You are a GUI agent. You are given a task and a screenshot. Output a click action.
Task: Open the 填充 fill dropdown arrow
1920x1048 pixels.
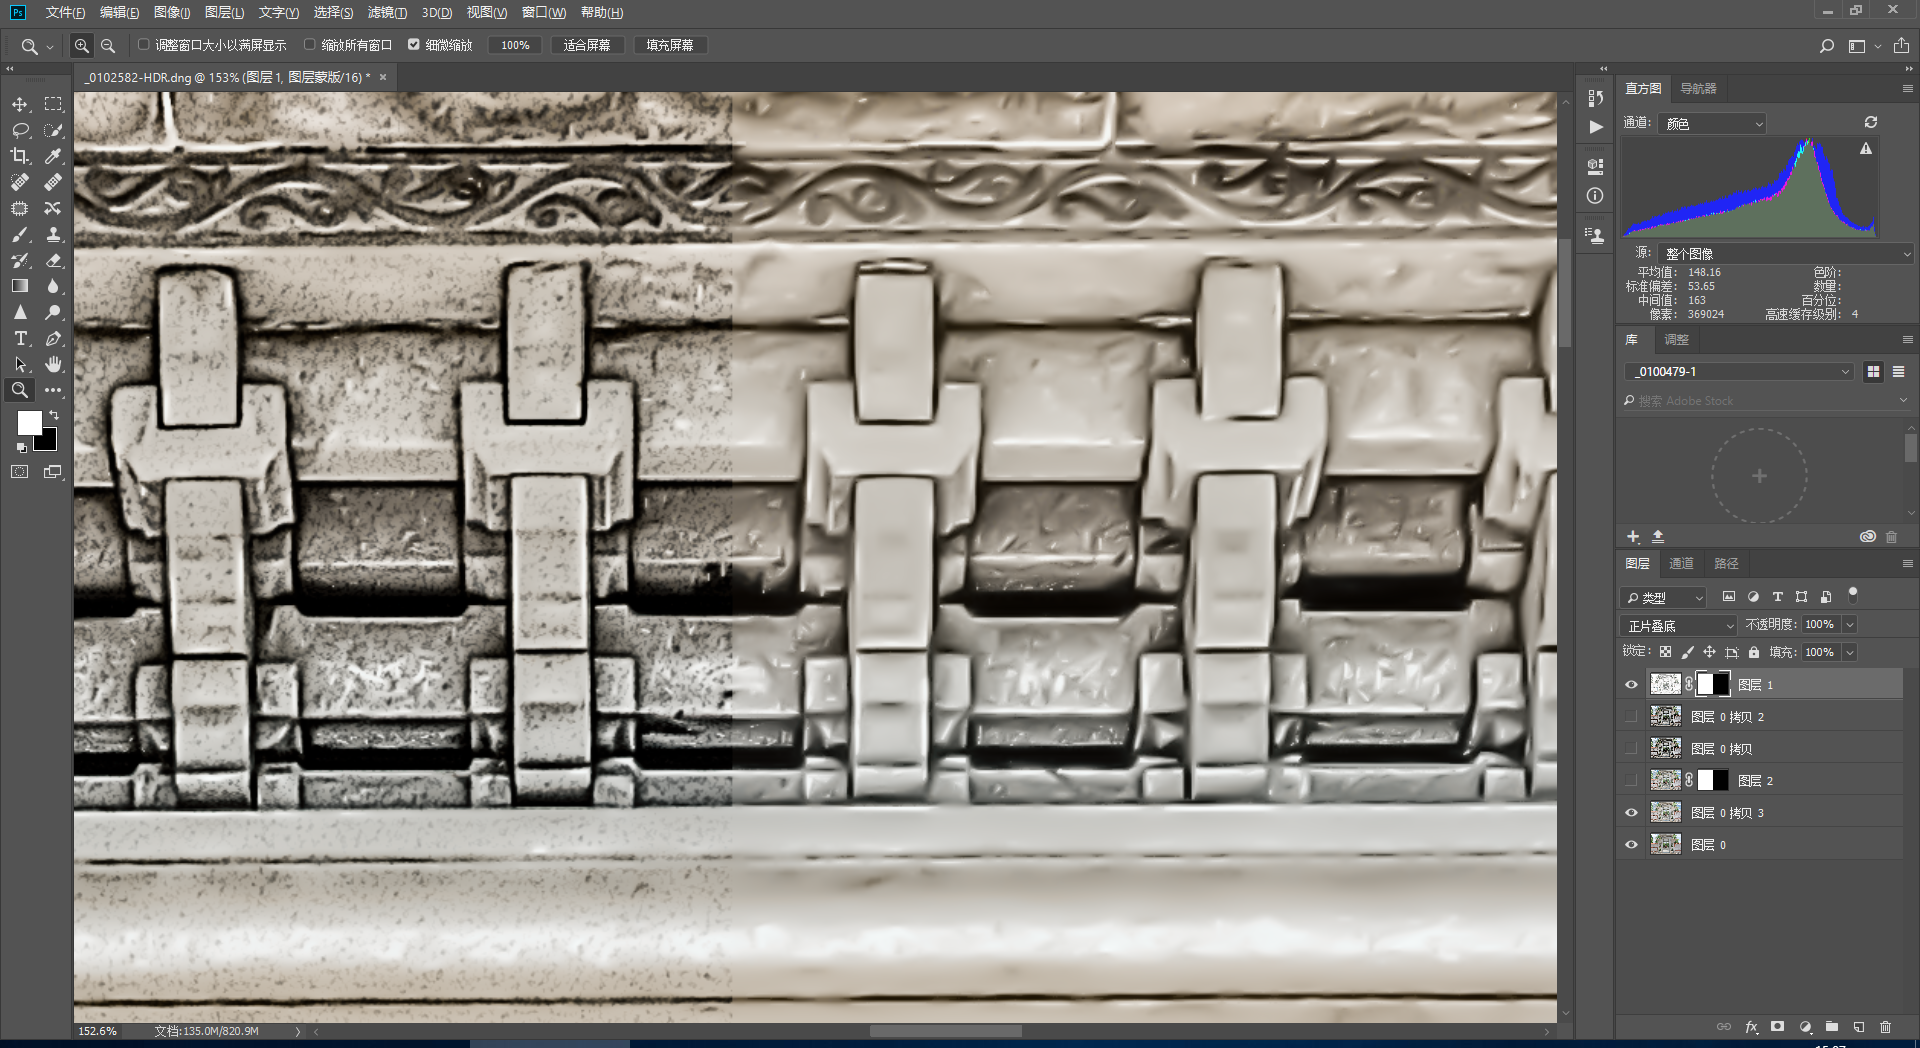click(x=1850, y=653)
